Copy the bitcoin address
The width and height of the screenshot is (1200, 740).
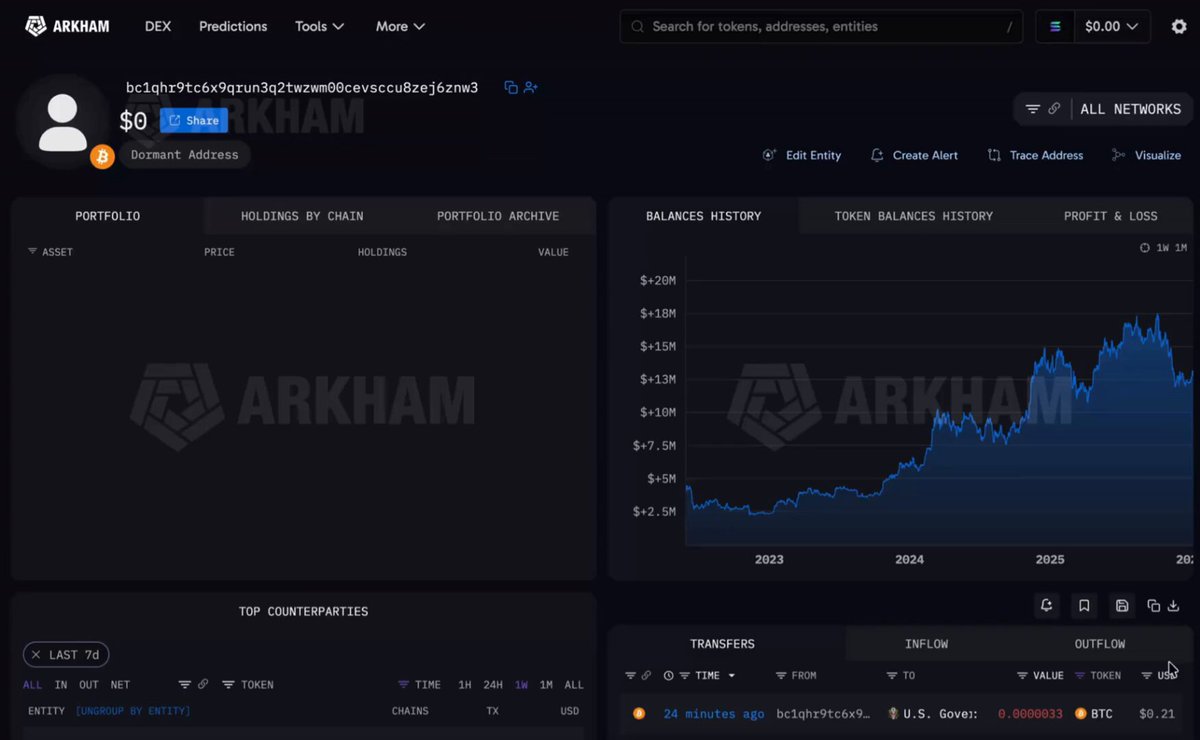click(511, 88)
